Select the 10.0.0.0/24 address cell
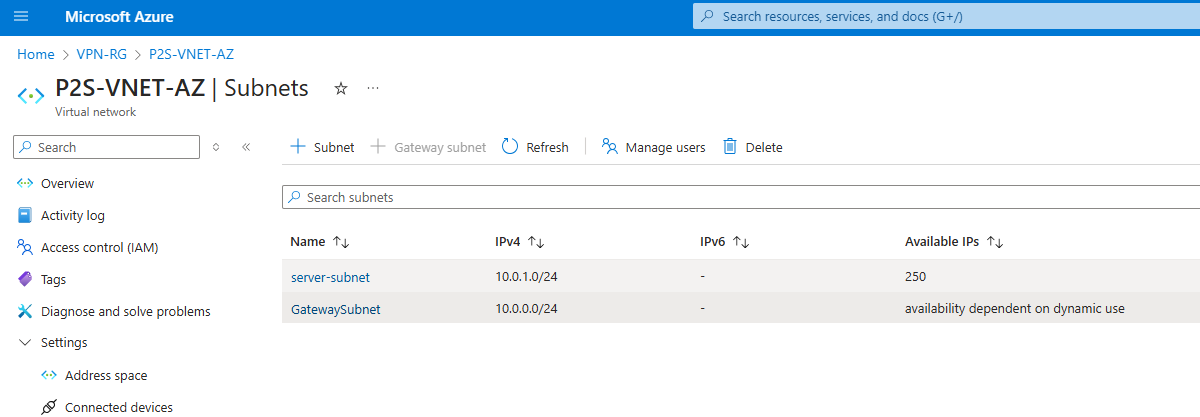 (526, 309)
